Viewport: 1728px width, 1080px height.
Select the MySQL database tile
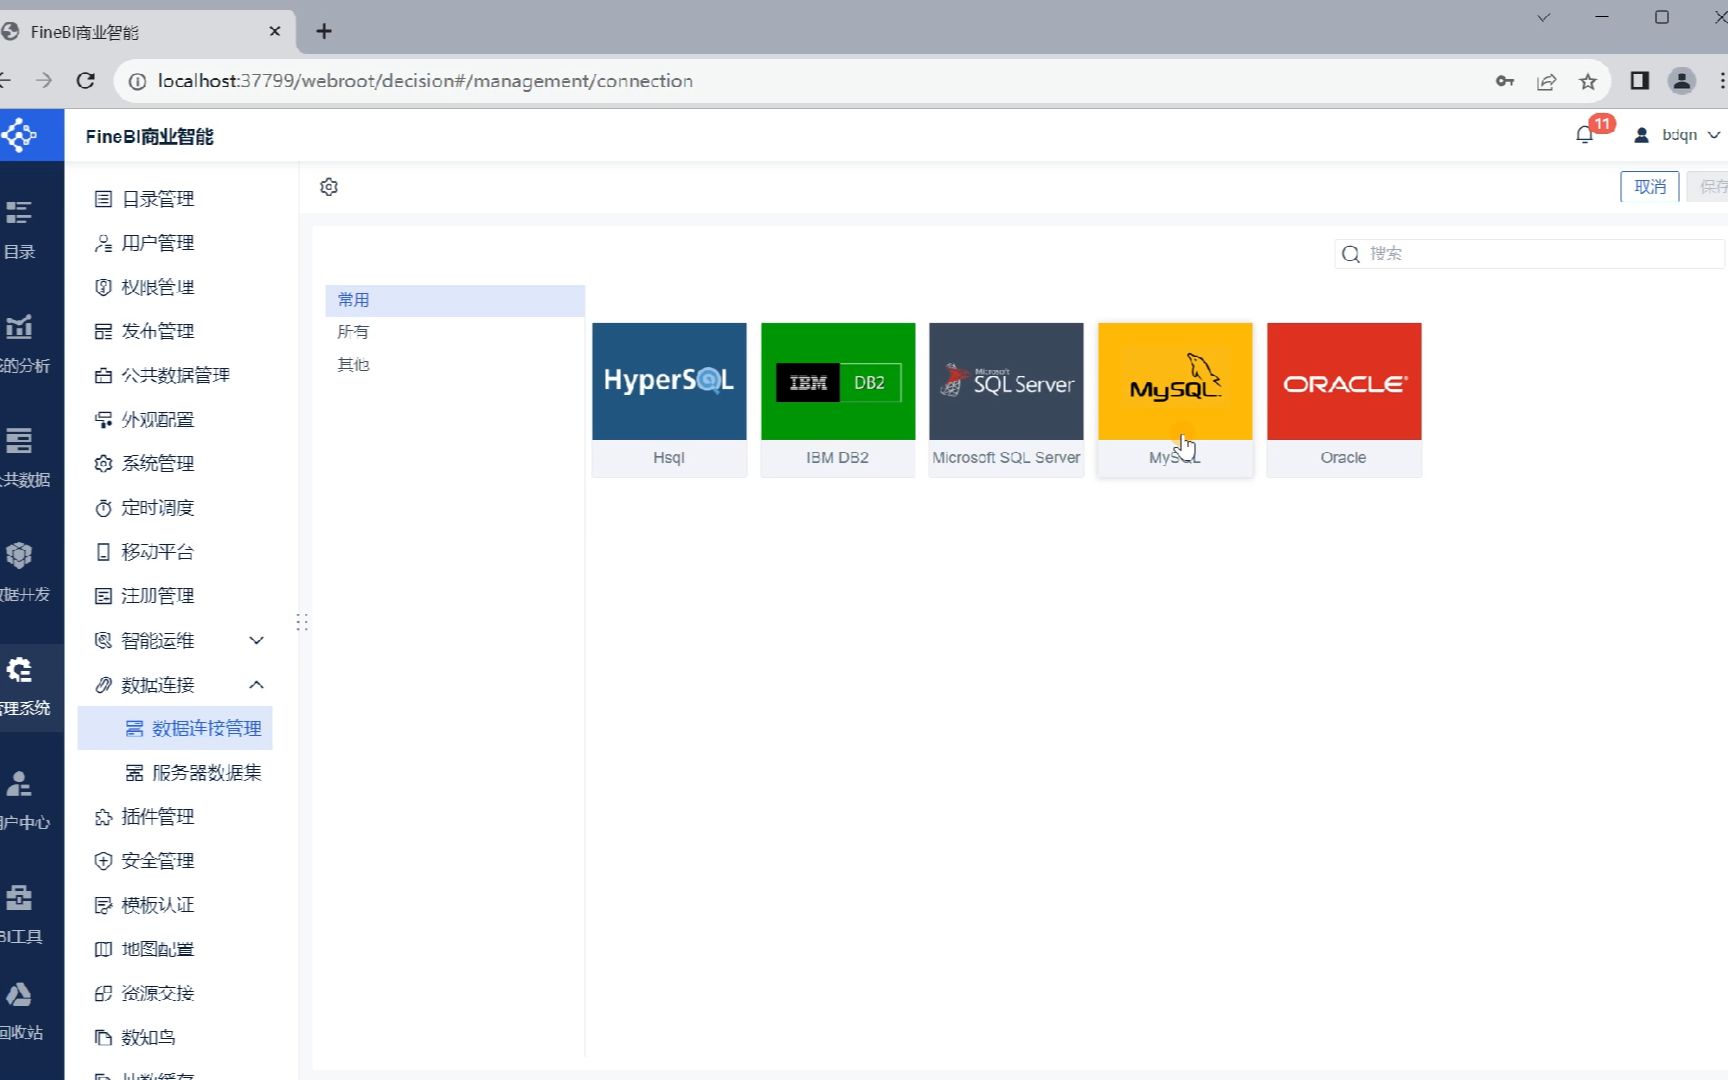tap(1175, 399)
